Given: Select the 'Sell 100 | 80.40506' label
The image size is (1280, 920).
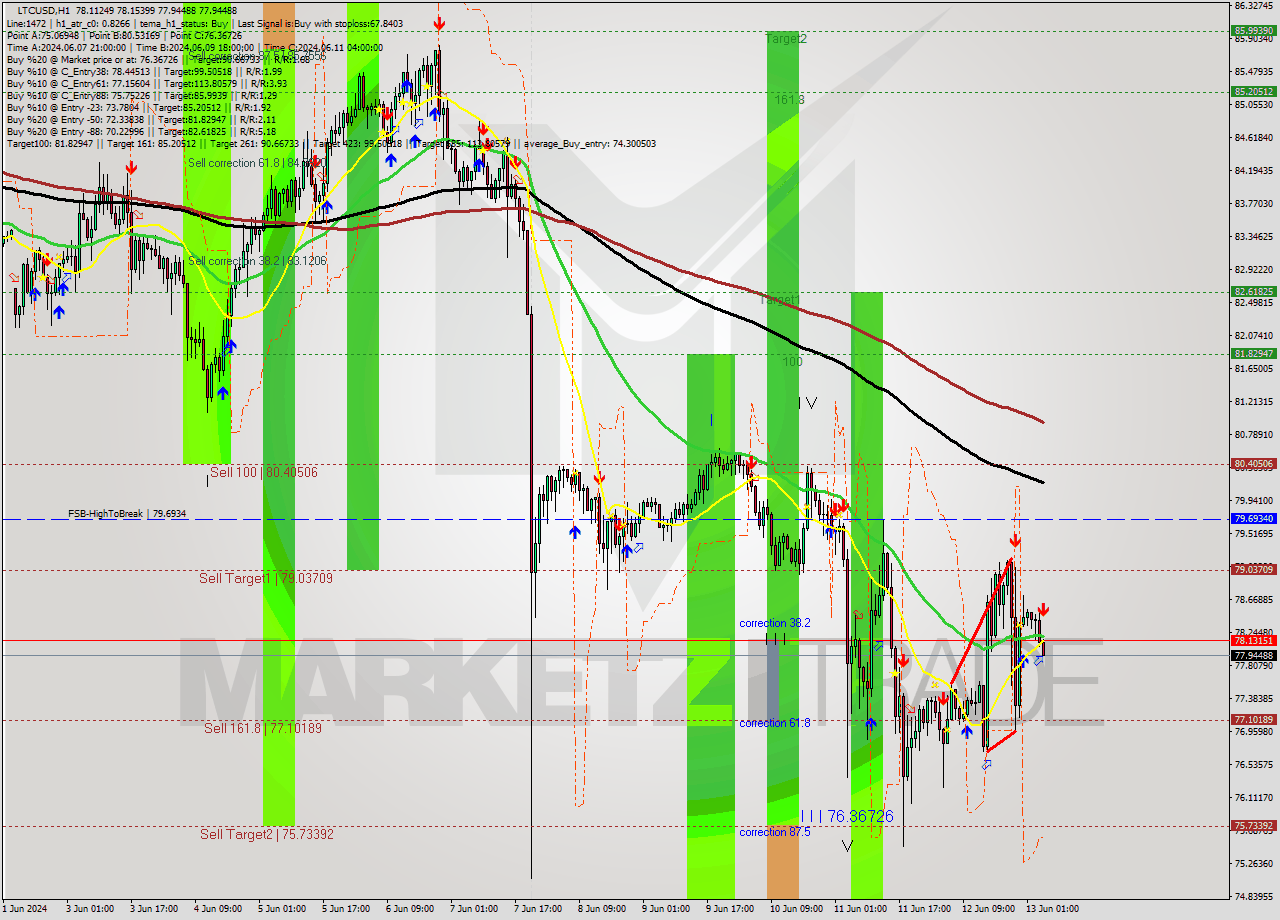Looking at the screenshot, I should [x=264, y=473].
